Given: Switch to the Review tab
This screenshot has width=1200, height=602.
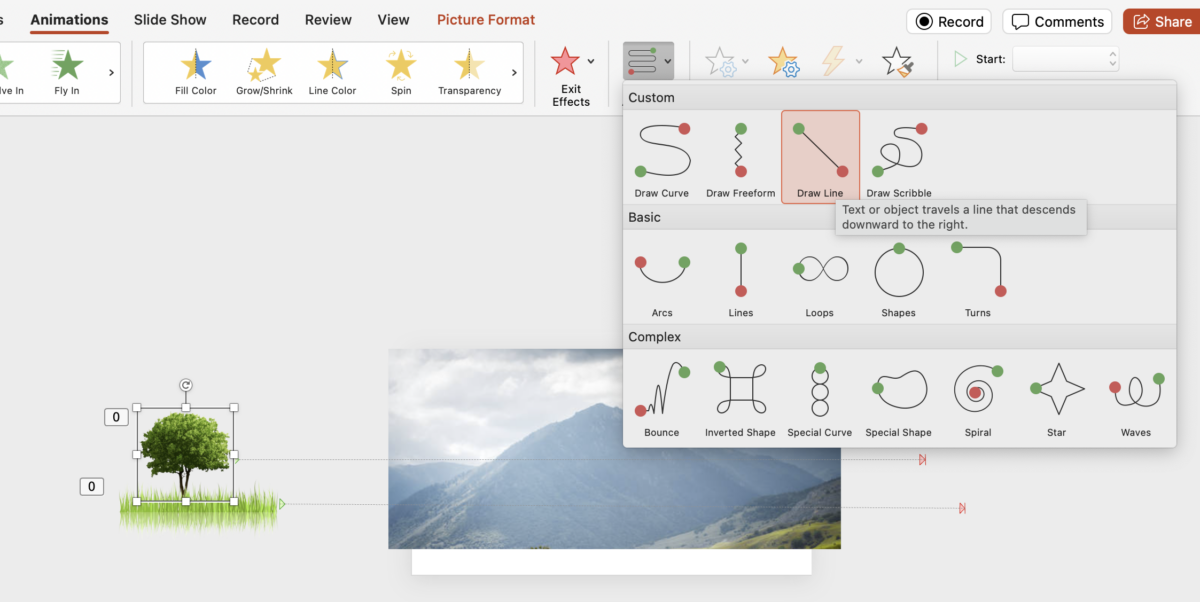Looking at the screenshot, I should click(328, 20).
